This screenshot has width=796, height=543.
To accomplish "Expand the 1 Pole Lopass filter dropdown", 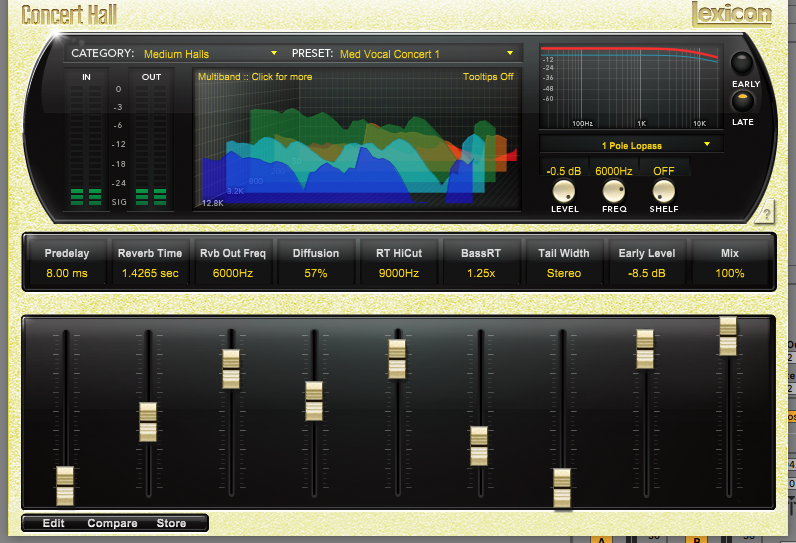I will pyautogui.click(x=707, y=145).
